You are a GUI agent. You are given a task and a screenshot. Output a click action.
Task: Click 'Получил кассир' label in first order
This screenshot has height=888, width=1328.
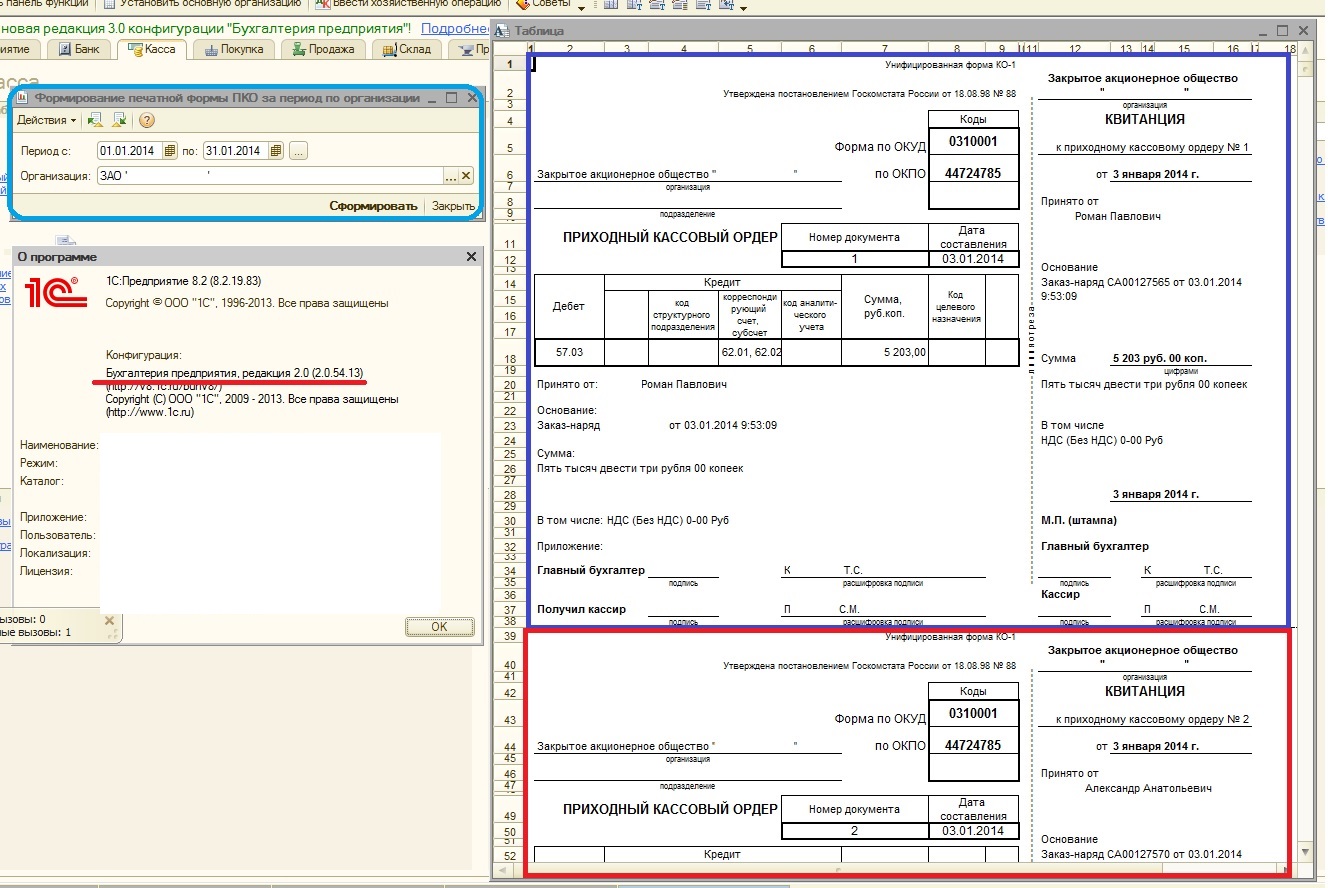[x=581, y=608]
